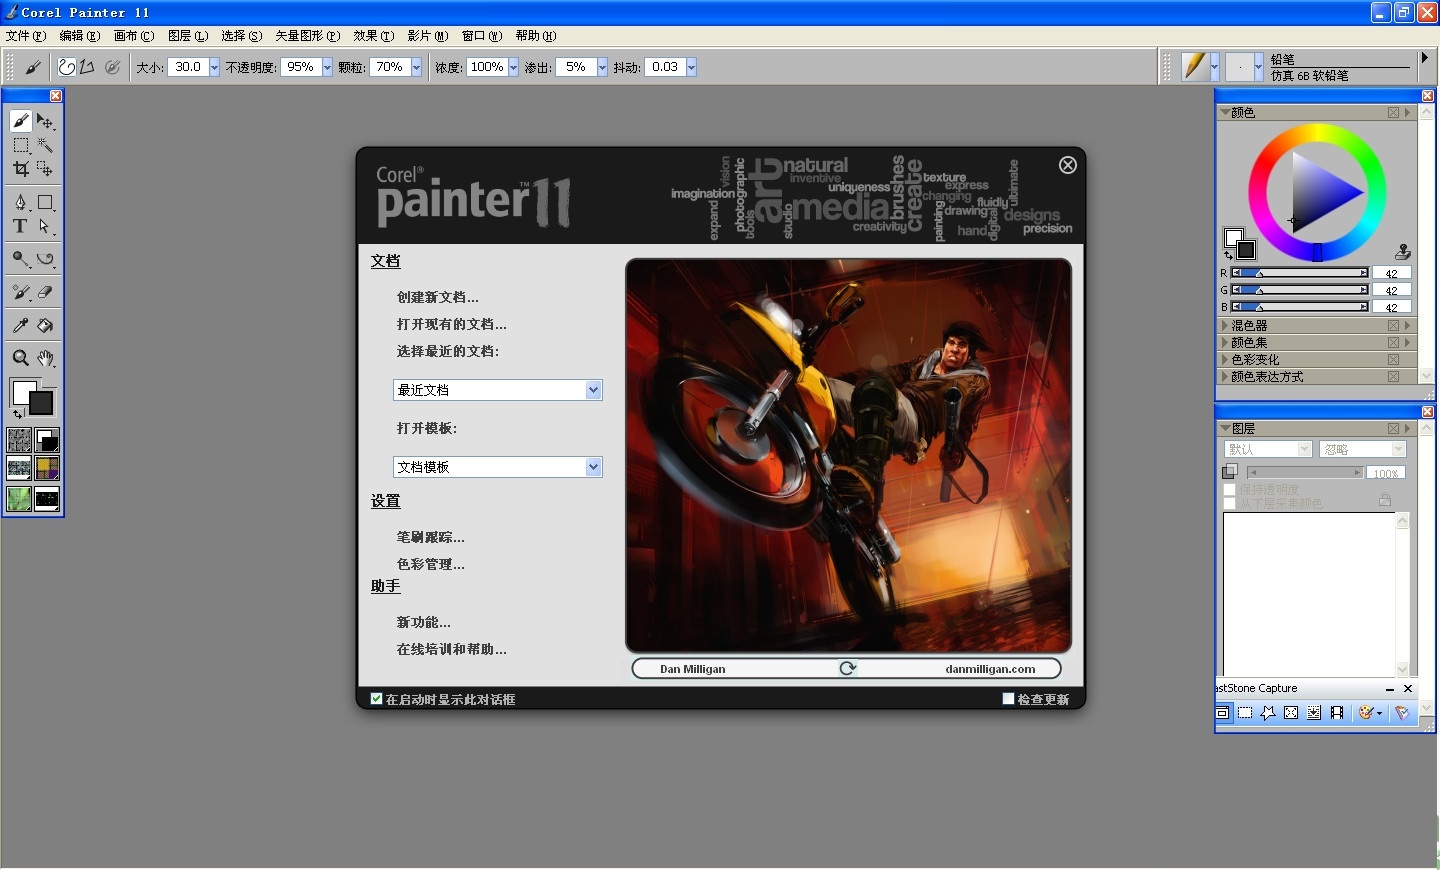Close the Painter 11 welcome dialog
1440x870 pixels.
pyautogui.click(x=1068, y=165)
